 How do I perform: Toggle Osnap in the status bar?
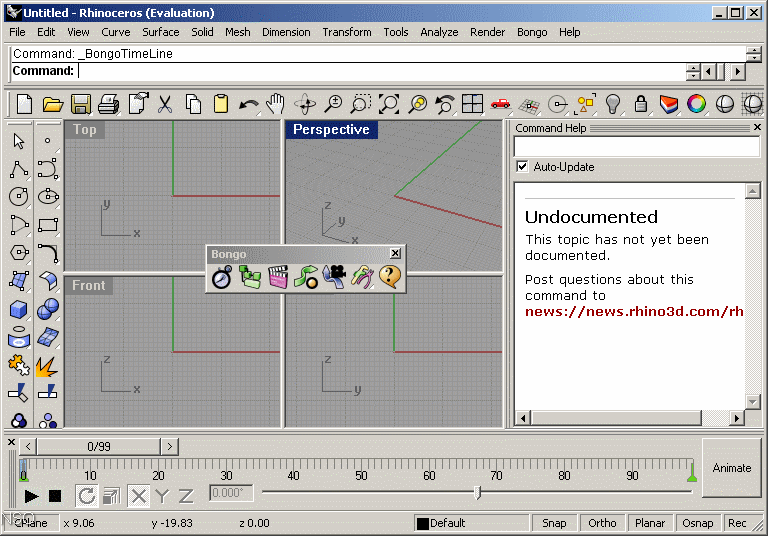(x=698, y=523)
